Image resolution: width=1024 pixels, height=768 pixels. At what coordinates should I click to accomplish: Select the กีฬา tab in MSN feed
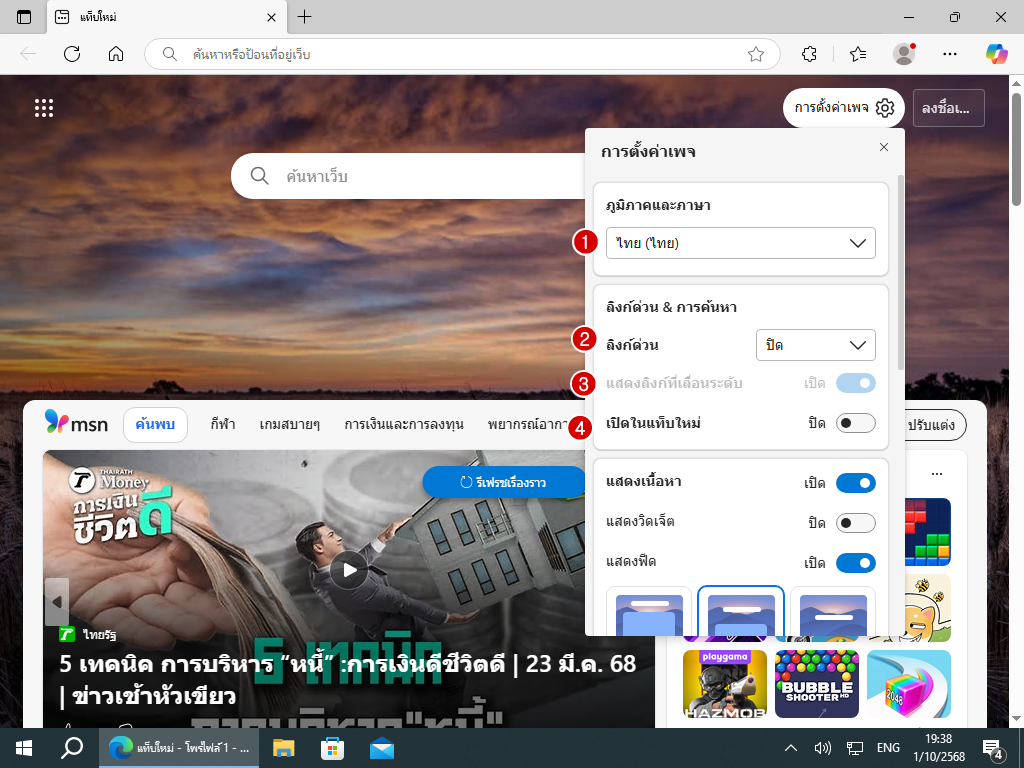click(223, 424)
